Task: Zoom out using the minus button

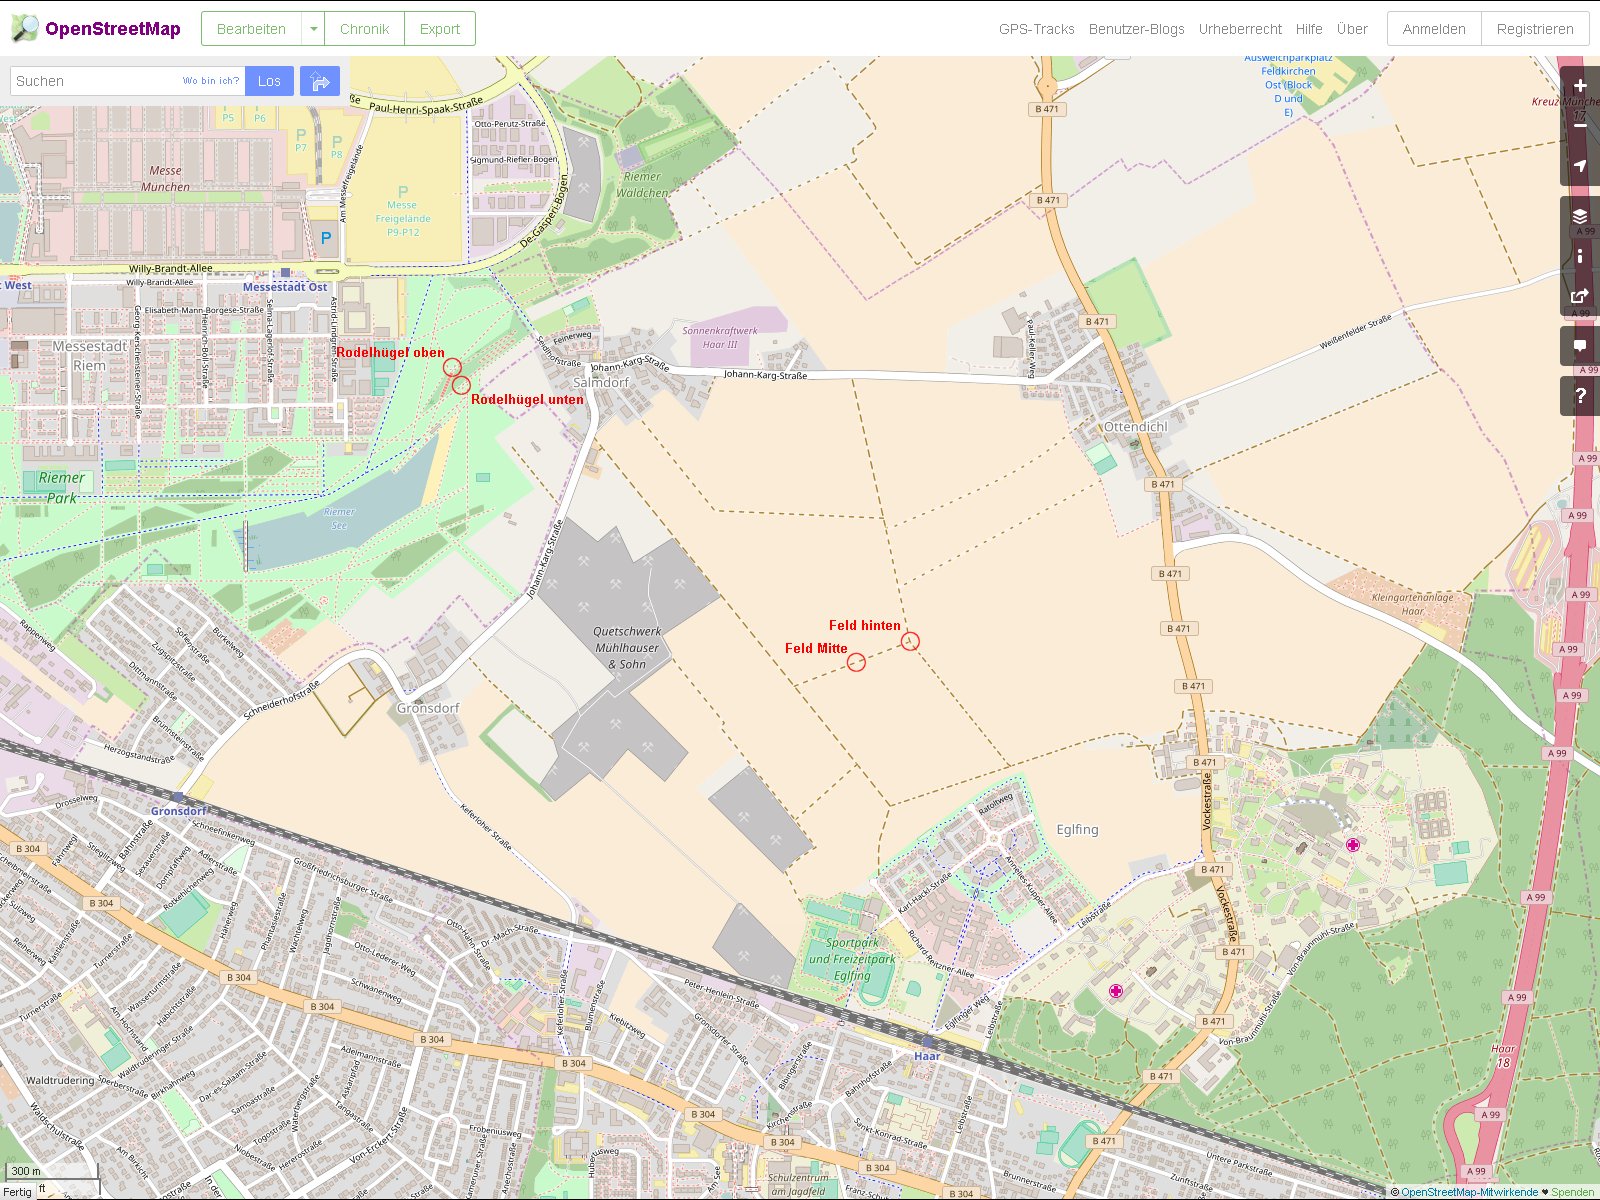Action: point(1580,126)
